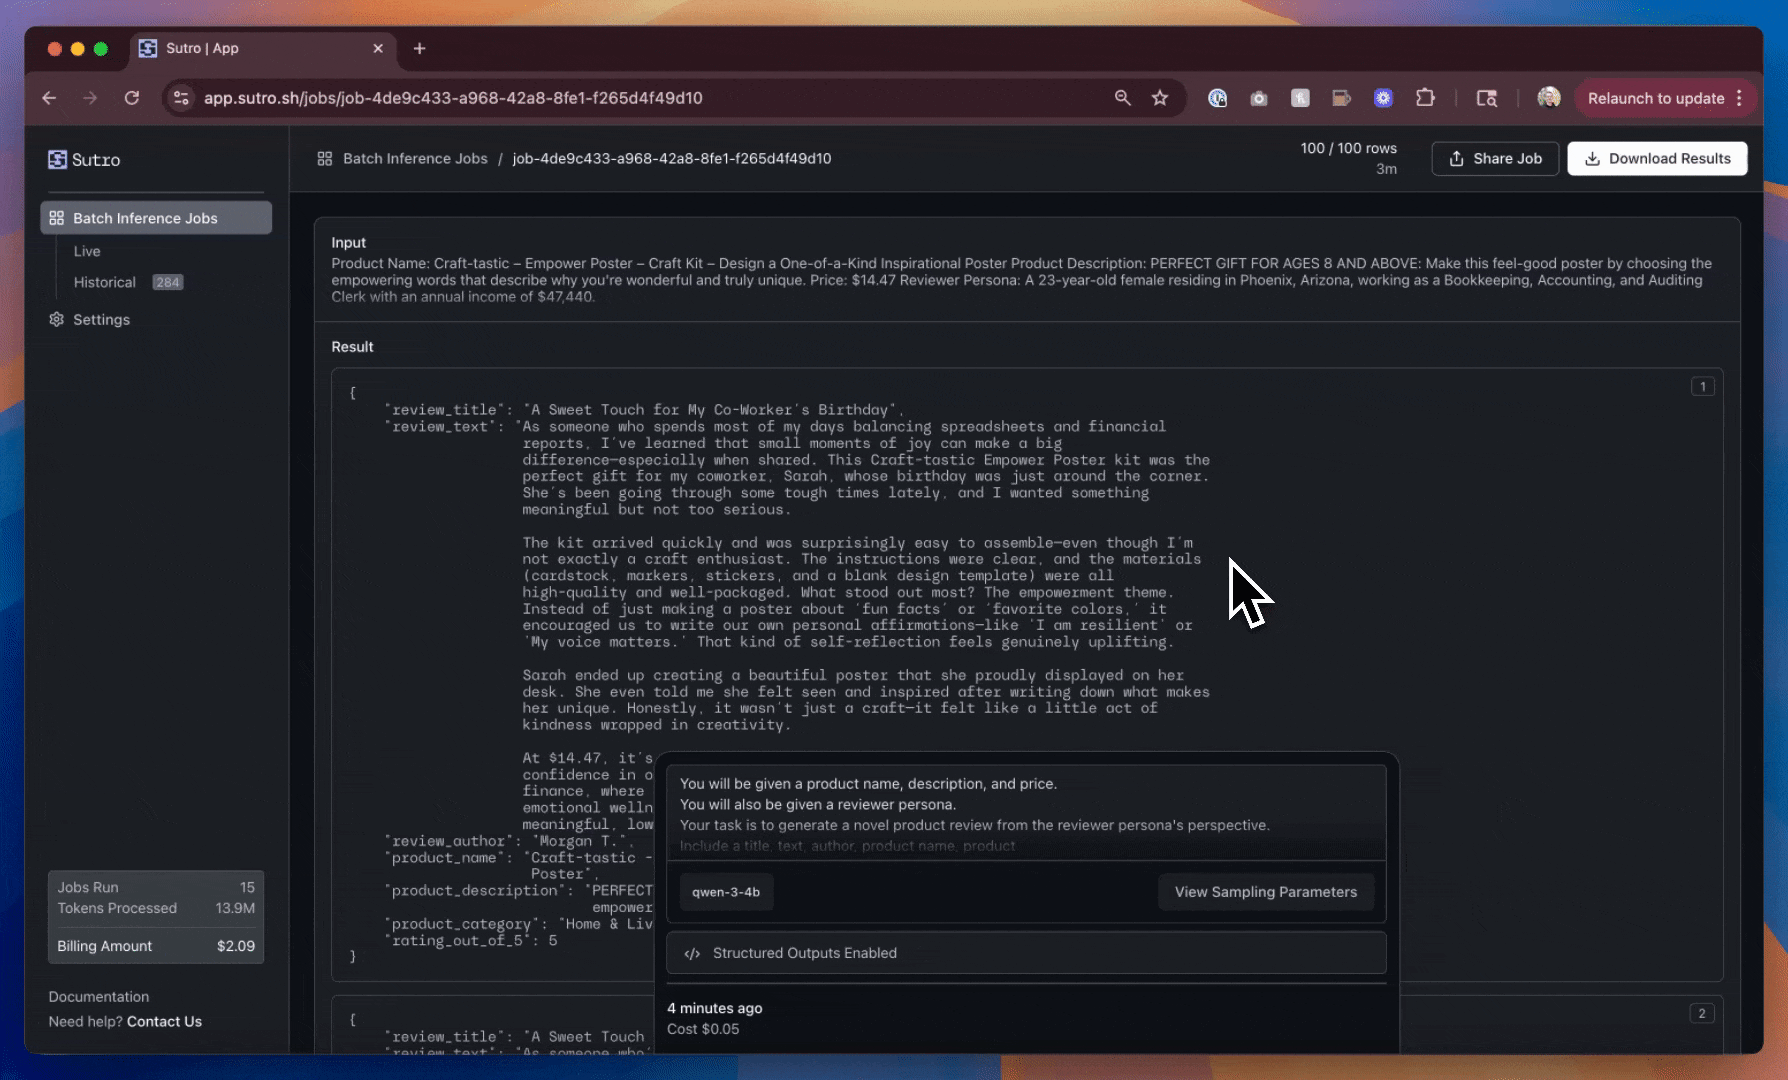1788x1080 pixels.
Task: Open a new browser tab
Action: 419,48
